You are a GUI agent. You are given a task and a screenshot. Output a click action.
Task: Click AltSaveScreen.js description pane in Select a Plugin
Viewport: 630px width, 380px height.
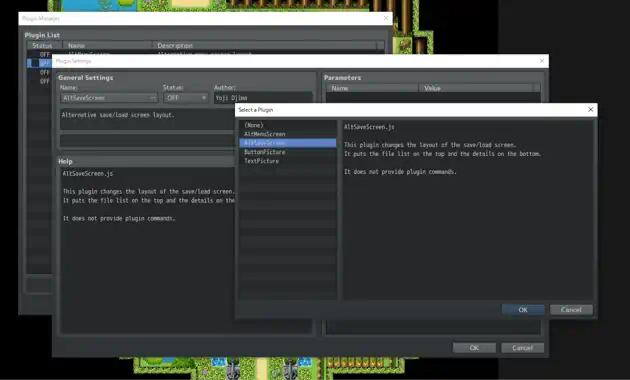468,210
